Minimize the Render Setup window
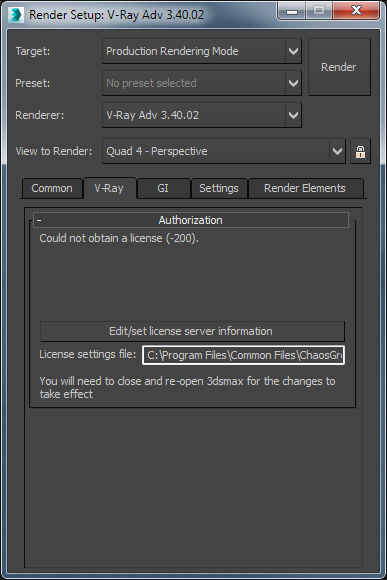The width and height of the screenshot is (387, 580). pyautogui.click(x=292, y=11)
